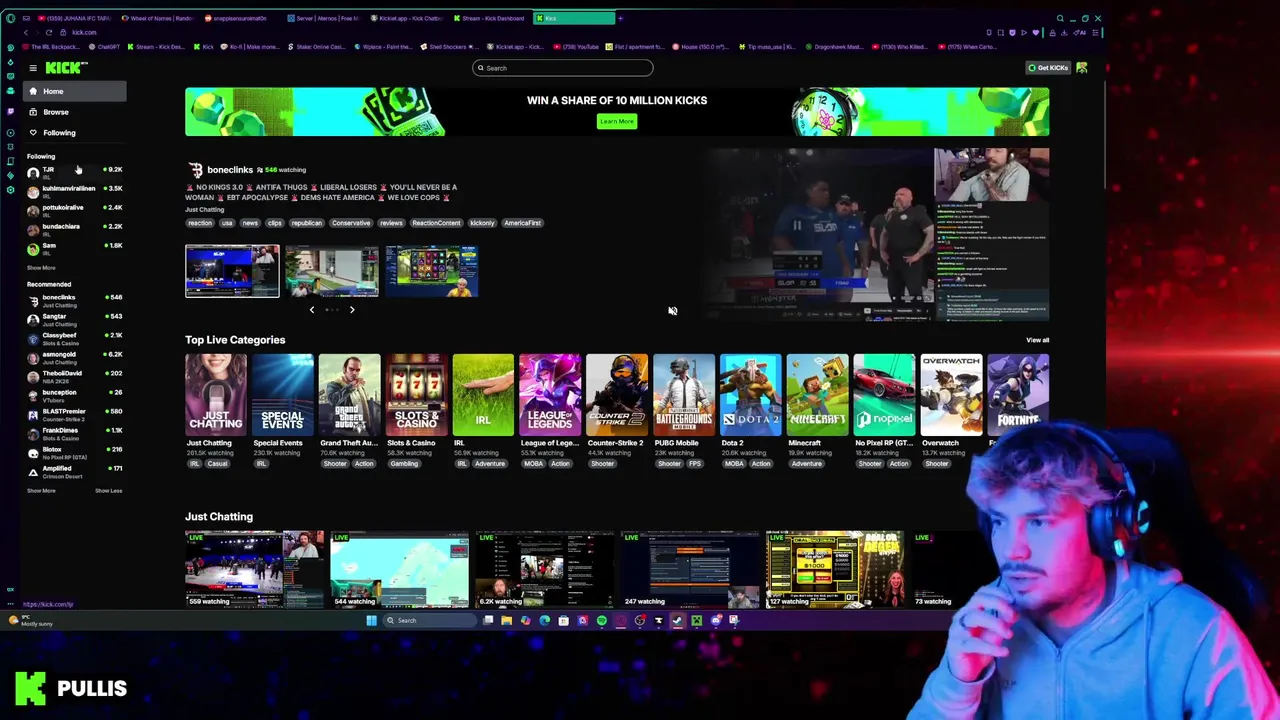The height and width of the screenshot is (720, 1280).
Task: Open recommended channel Sangtar
Action: (75, 319)
